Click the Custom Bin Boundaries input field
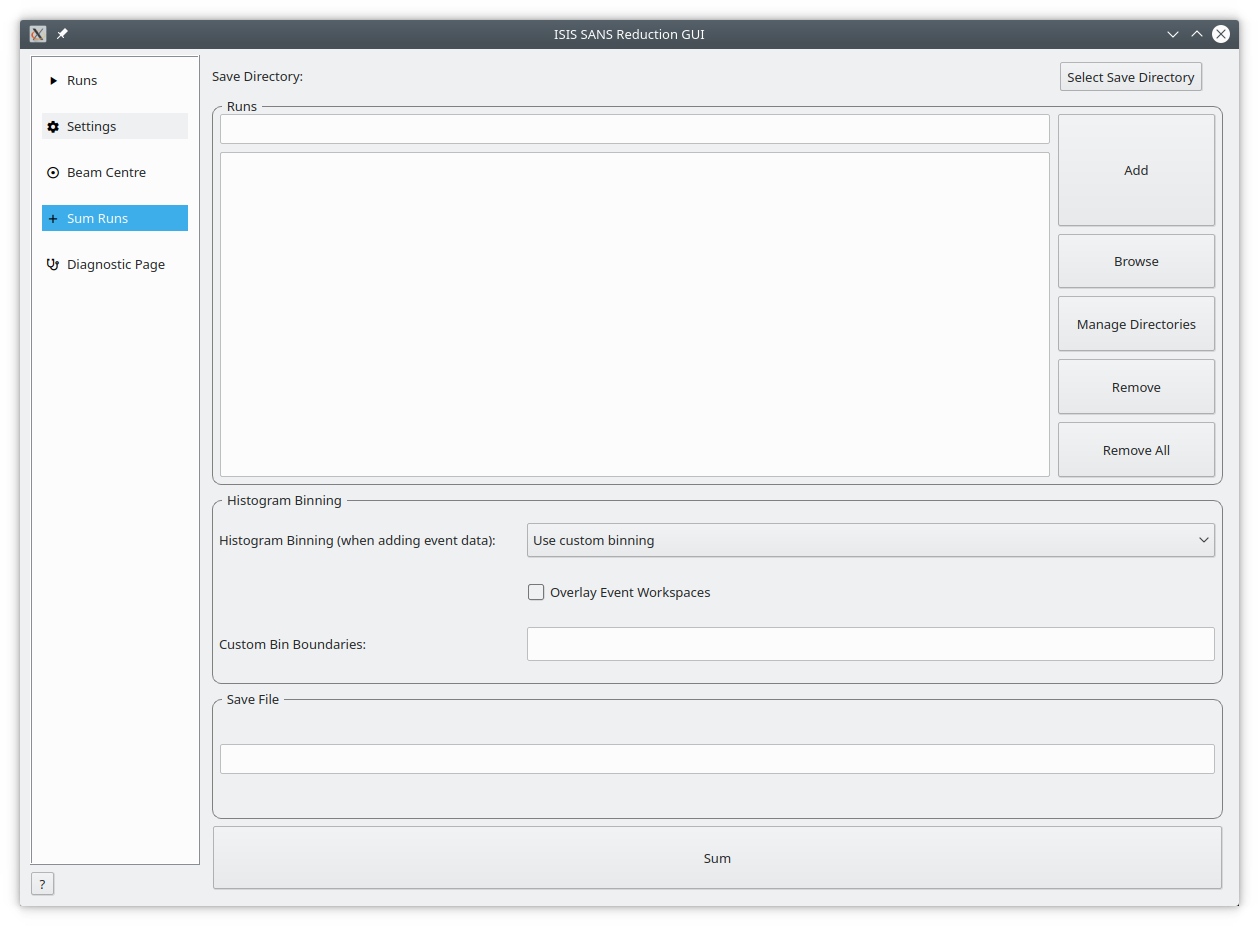 pyautogui.click(x=870, y=644)
